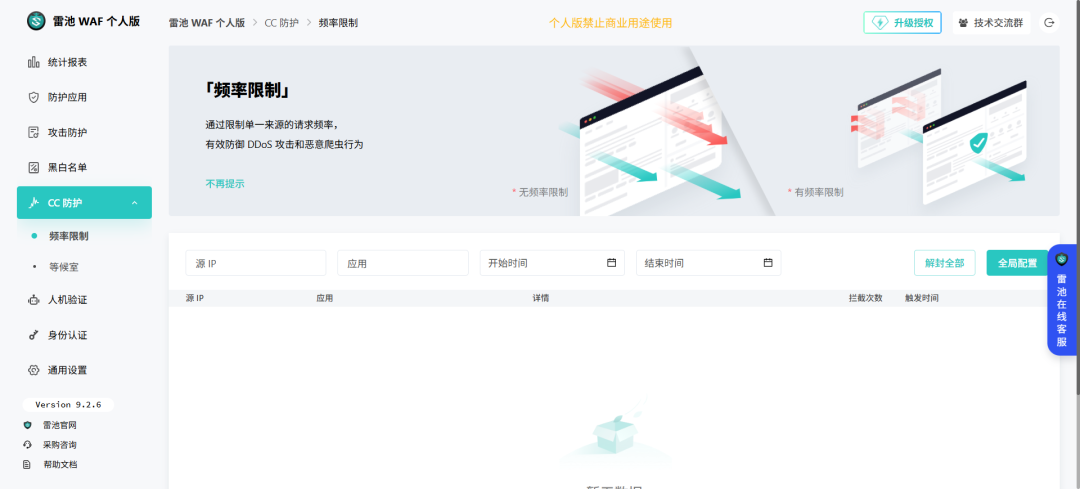Open the 技术交流群 button
The width and height of the screenshot is (1080, 489).
[991, 23]
